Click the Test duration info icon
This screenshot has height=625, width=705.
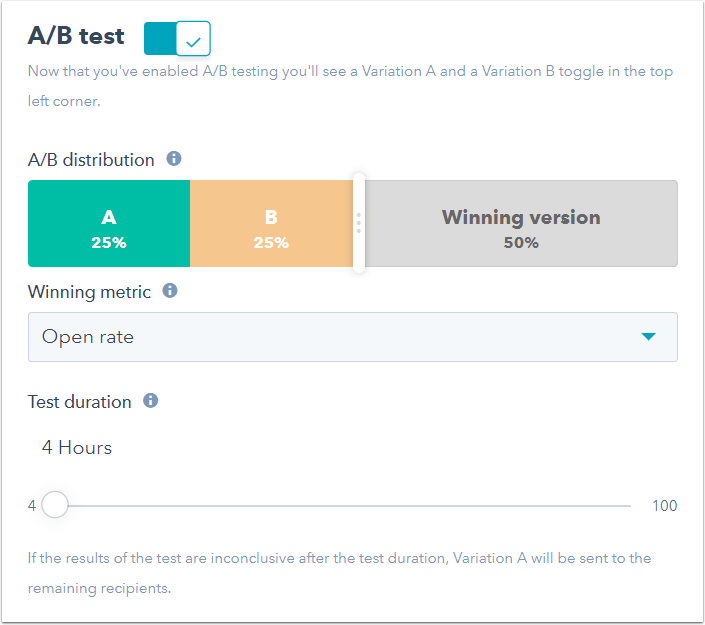pos(151,401)
